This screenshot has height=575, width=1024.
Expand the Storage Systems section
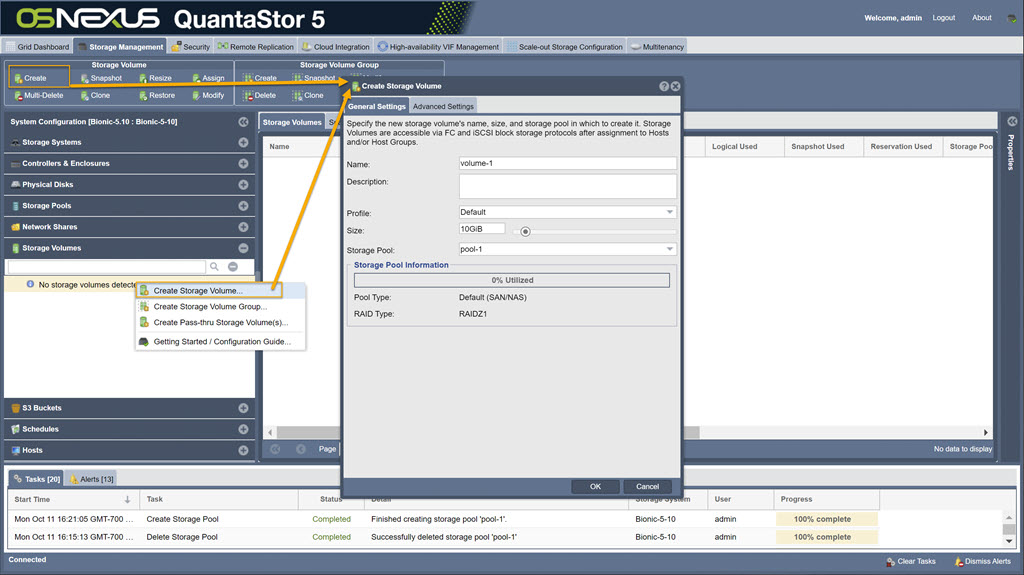point(243,142)
